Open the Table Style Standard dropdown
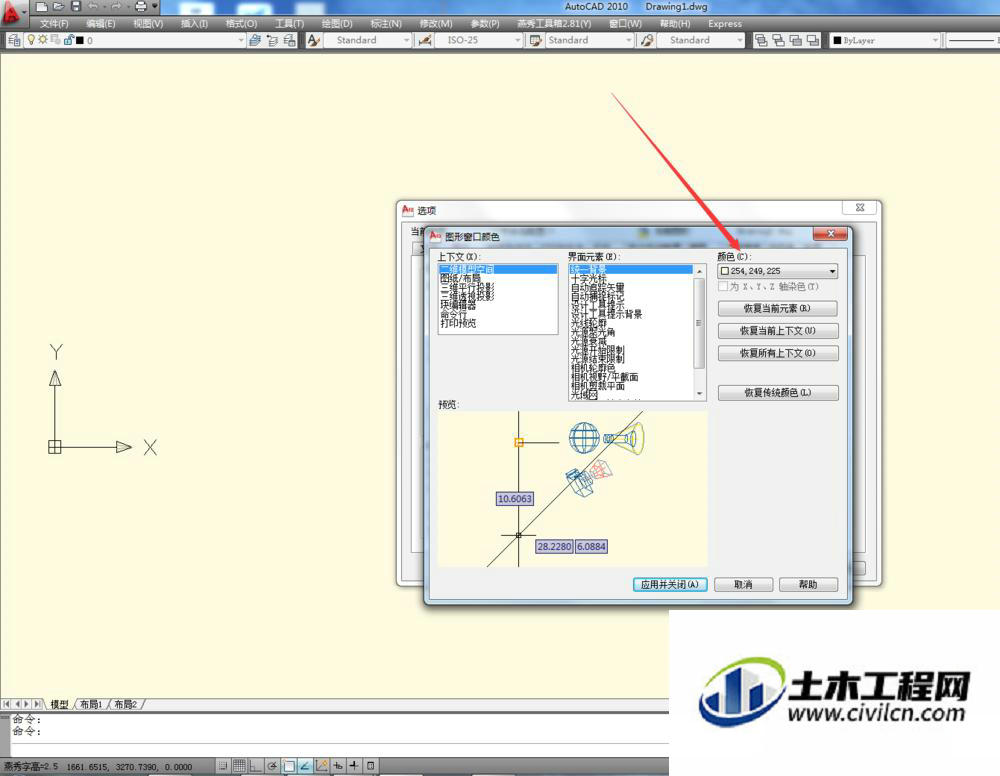This screenshot has height=776, width=1000. point(628,40)
